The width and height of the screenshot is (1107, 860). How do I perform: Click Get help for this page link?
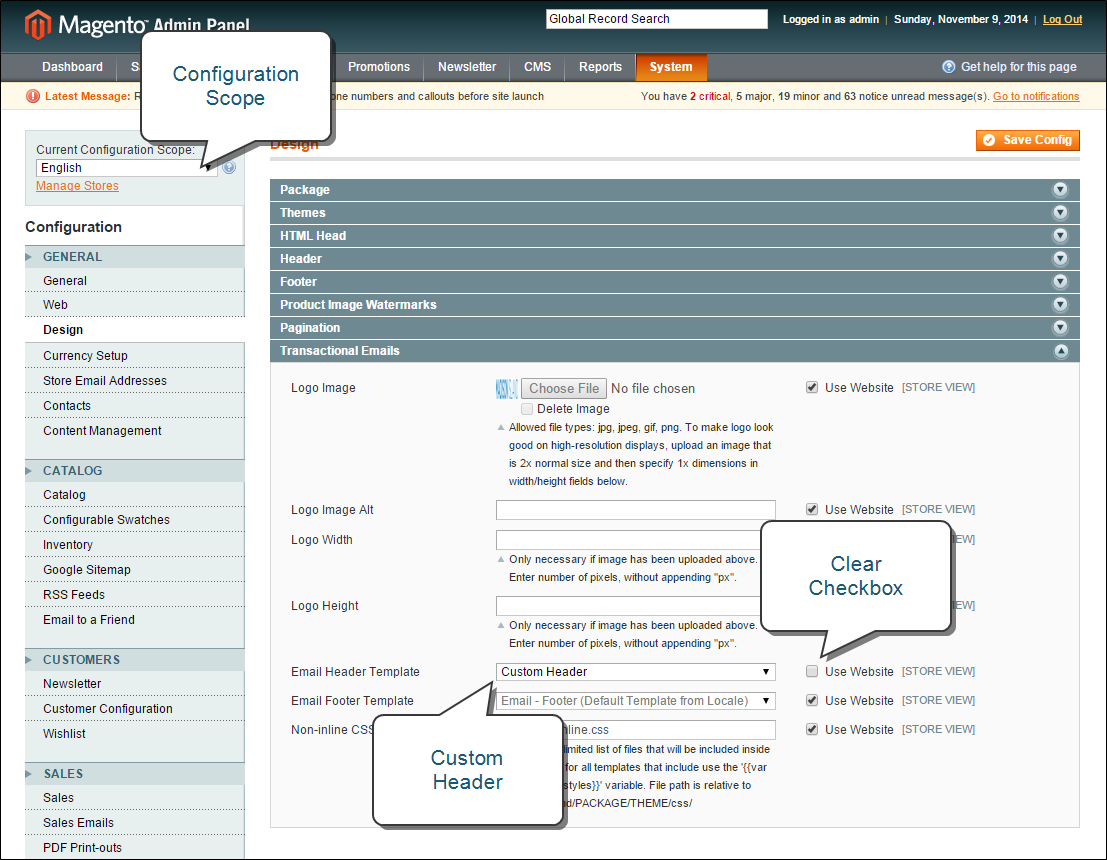1018,66
